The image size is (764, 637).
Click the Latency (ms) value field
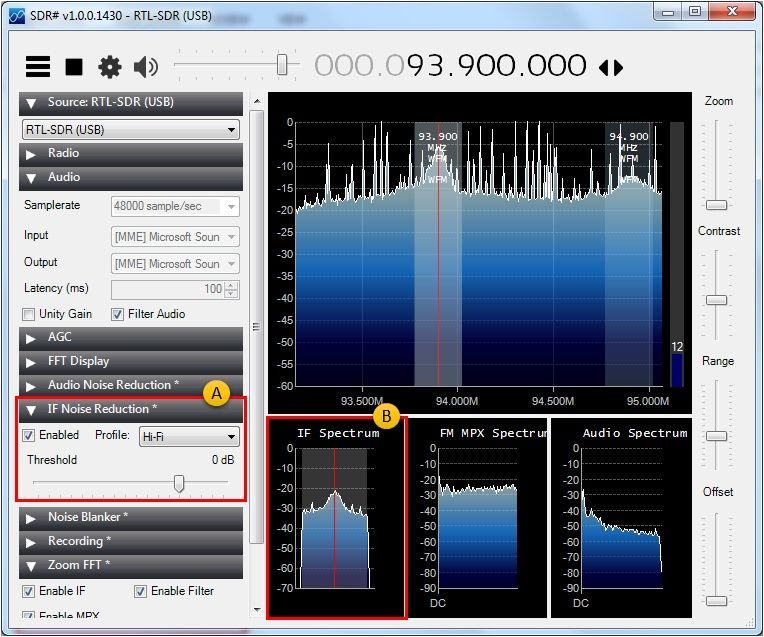coord(168,289)
